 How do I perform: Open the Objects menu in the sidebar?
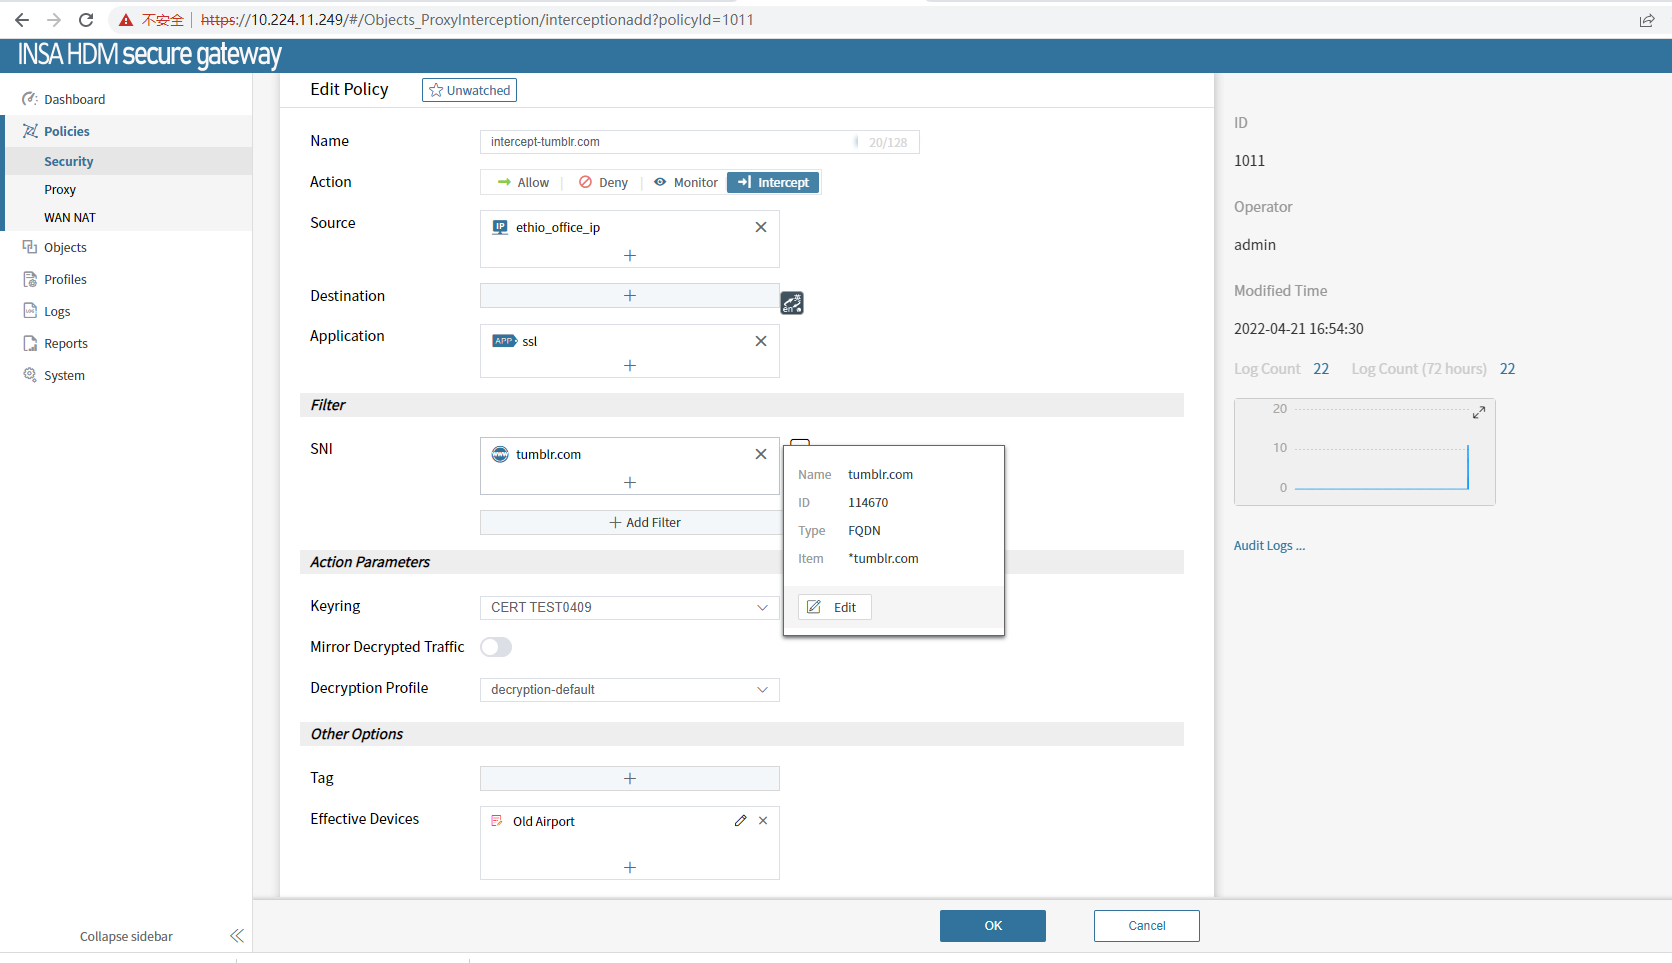[65, 248]
